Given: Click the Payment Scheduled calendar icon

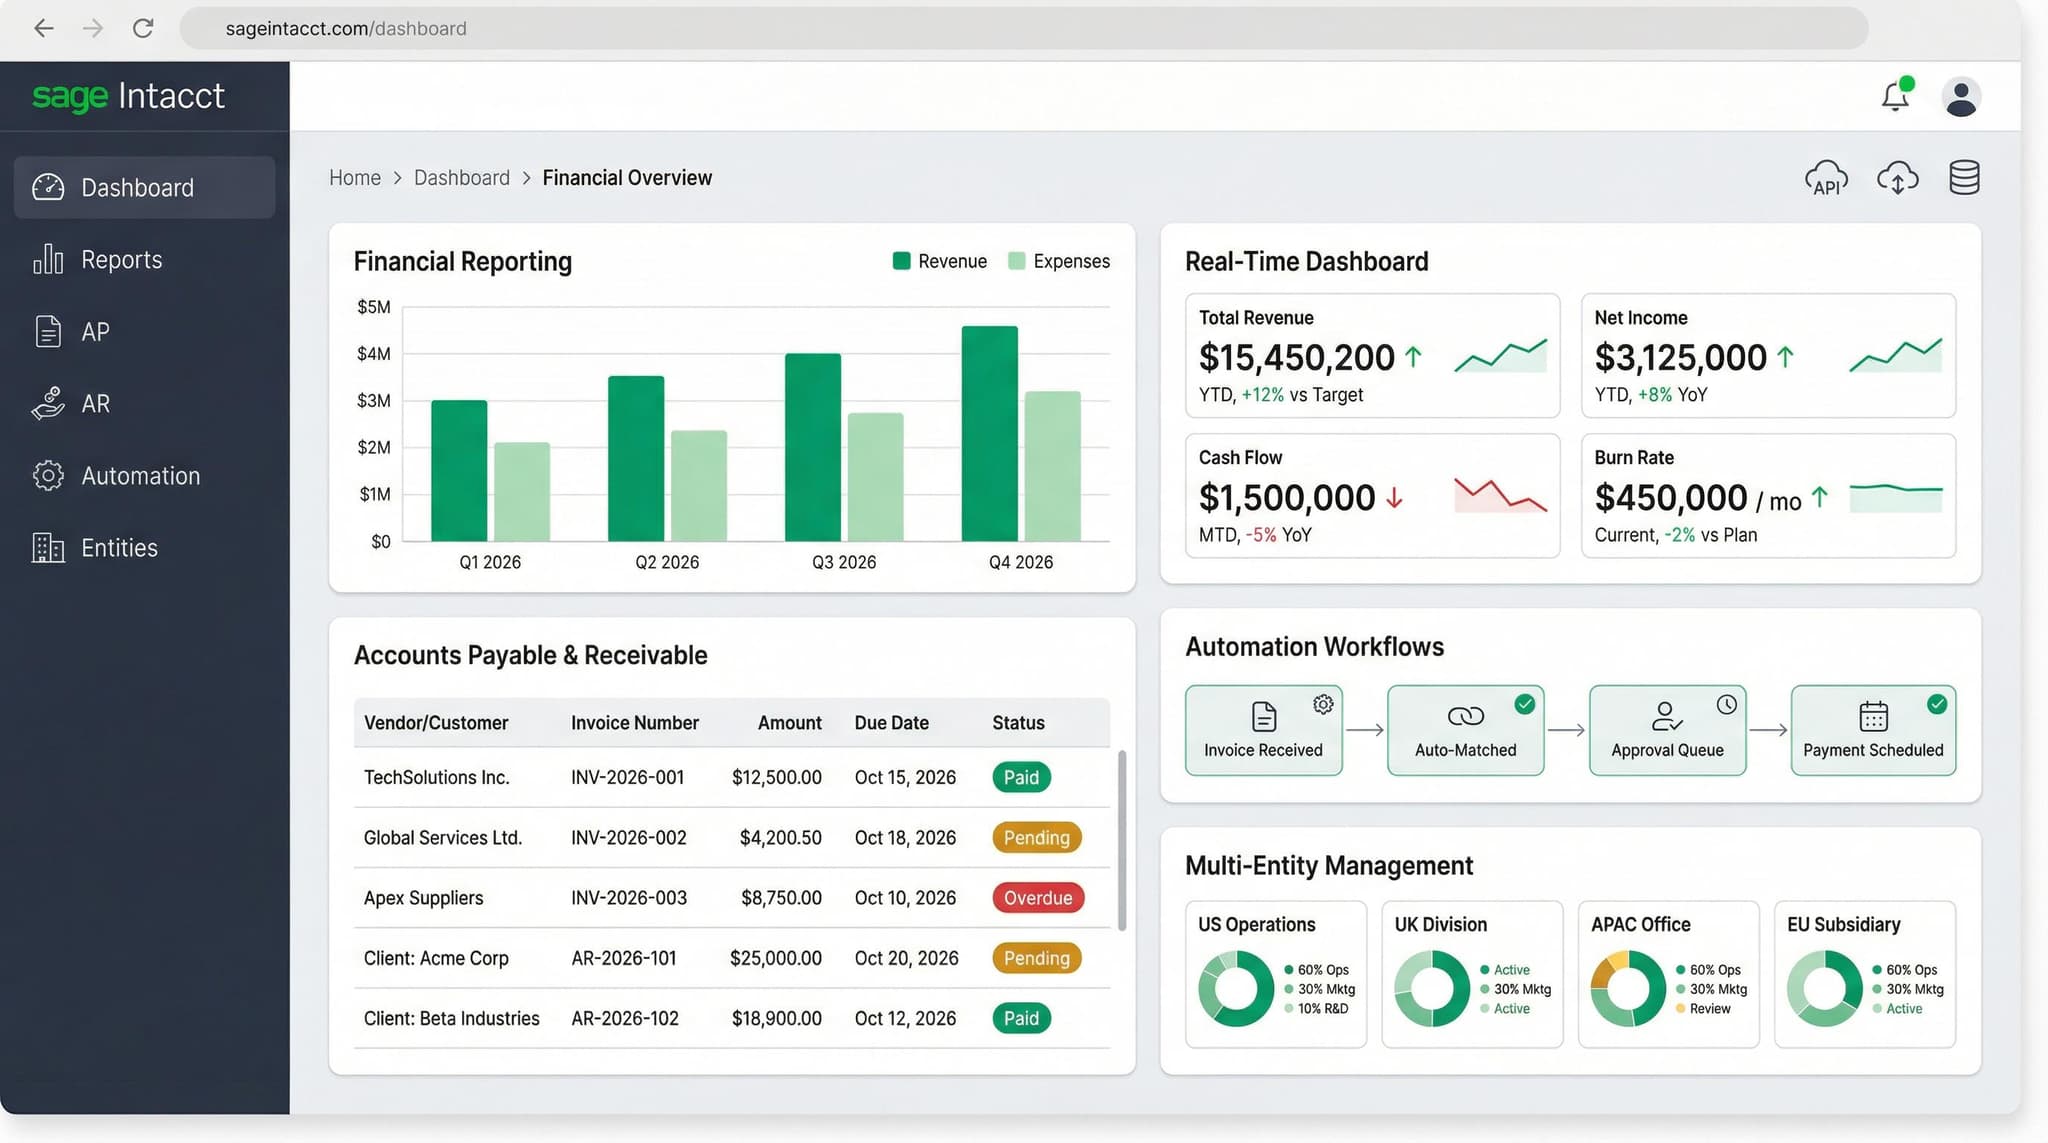Looking at the screenshot, I should pyautogui.click(x=1871, y=716).
